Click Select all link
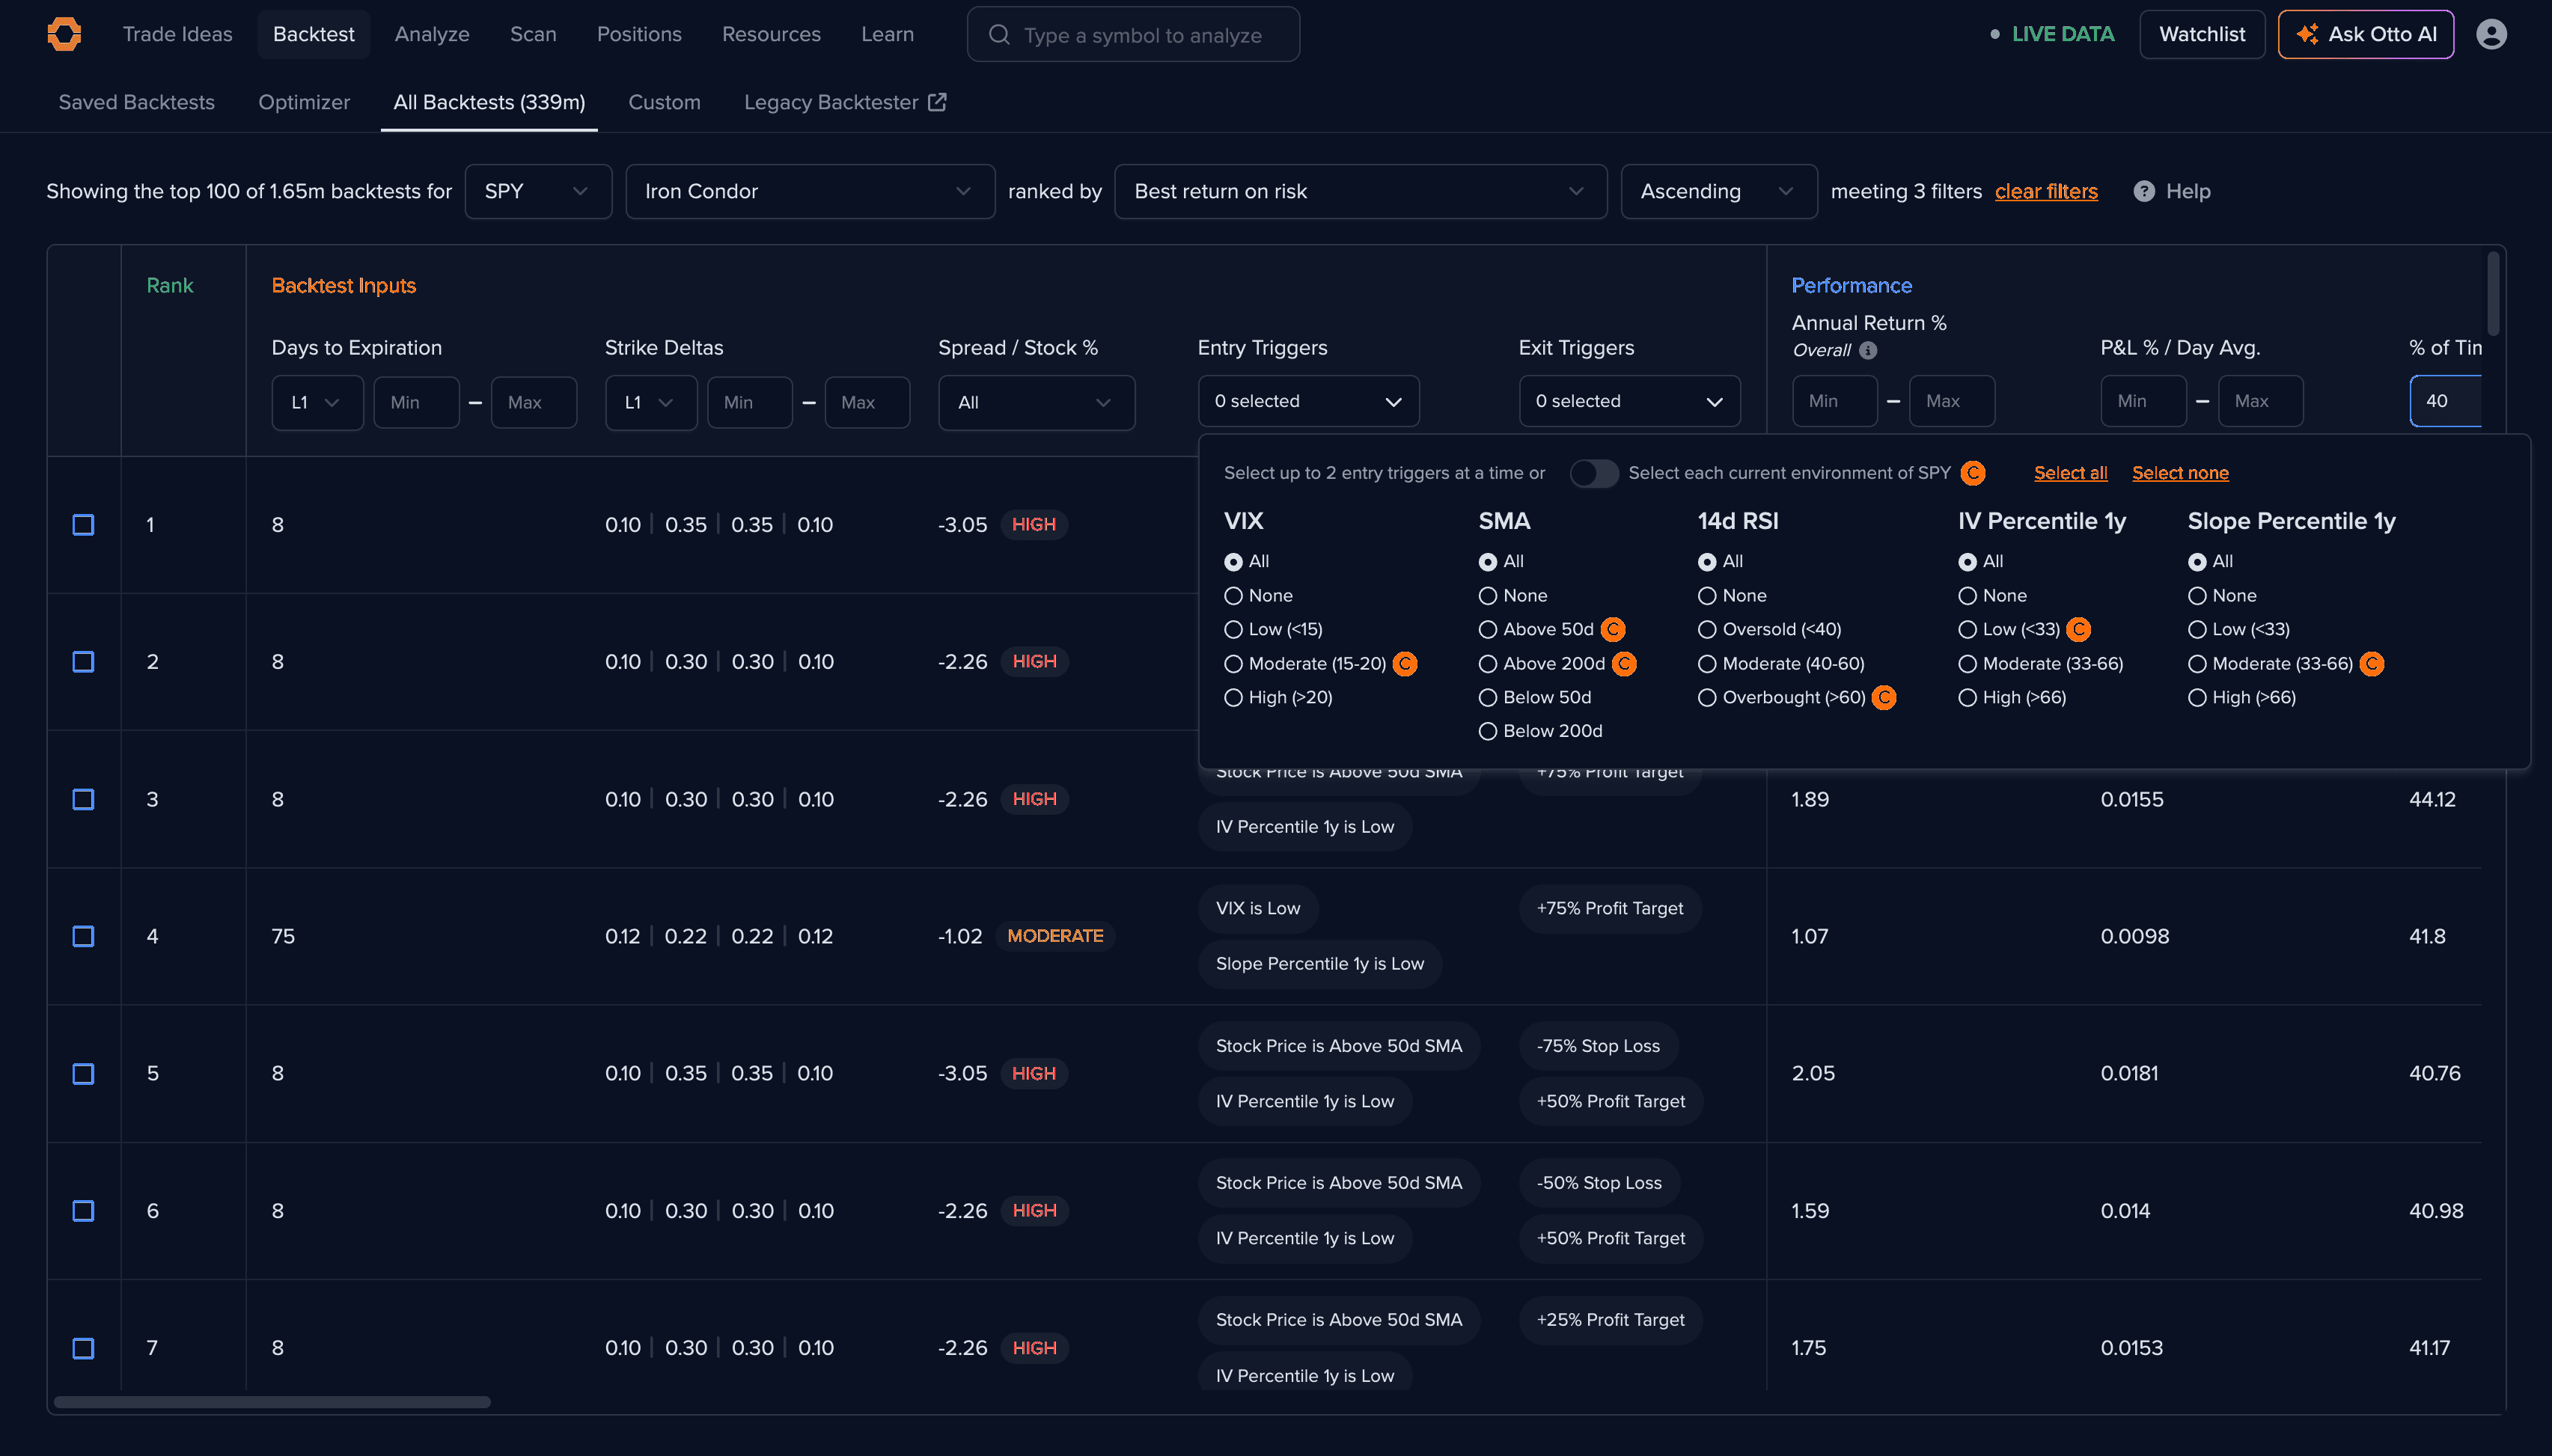The height and width of the screenshot is (1456, 2552). pyautogui.click(x=2070, y=473)
